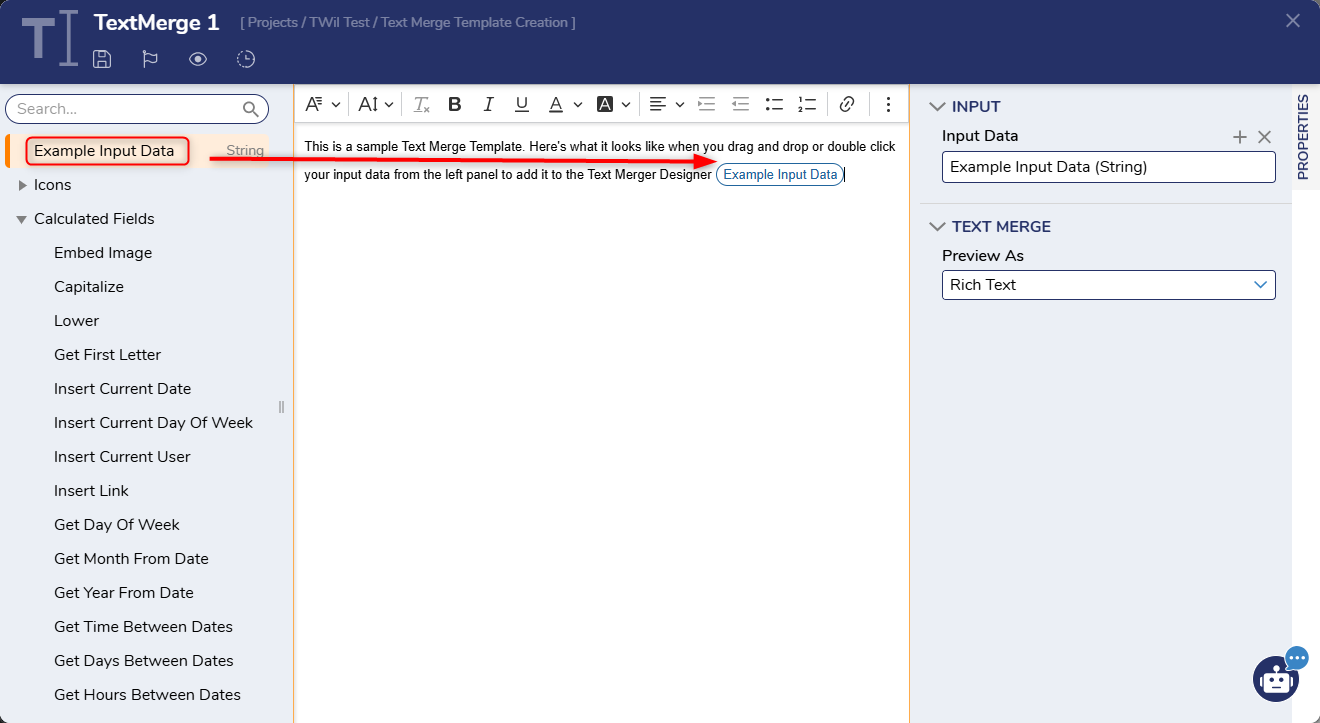Click the numbered list icon

[806, 104]
